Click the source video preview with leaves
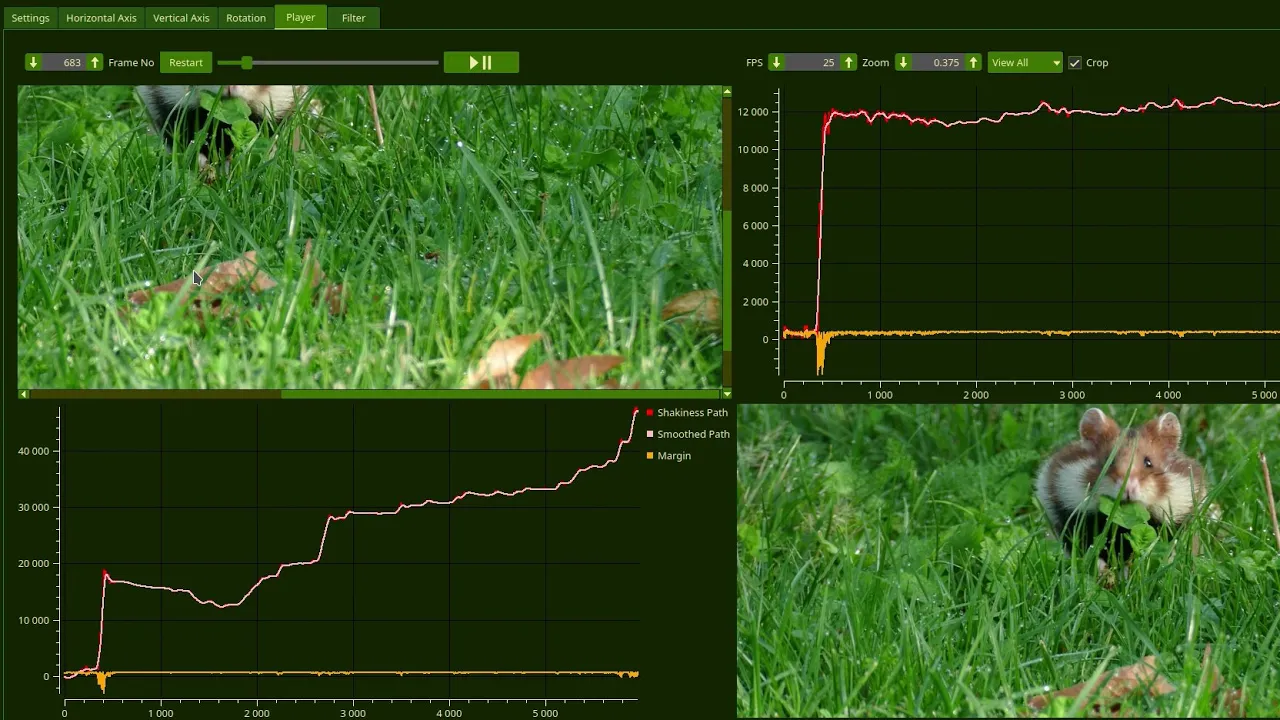 (369, 237)
